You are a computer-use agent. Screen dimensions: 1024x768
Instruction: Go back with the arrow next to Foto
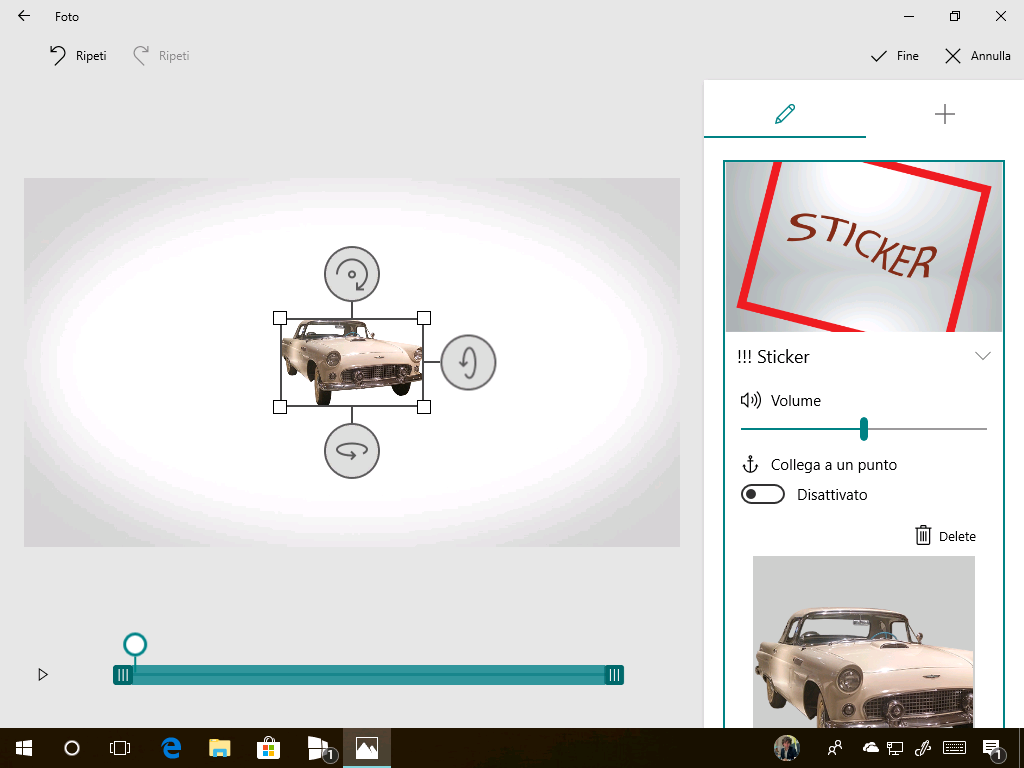point(24,16)
